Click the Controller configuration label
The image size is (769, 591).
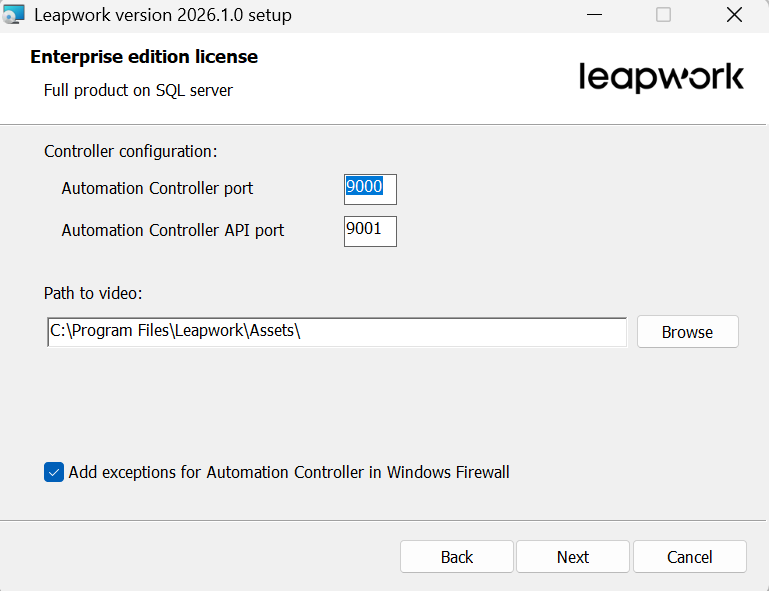coord(130,151)
